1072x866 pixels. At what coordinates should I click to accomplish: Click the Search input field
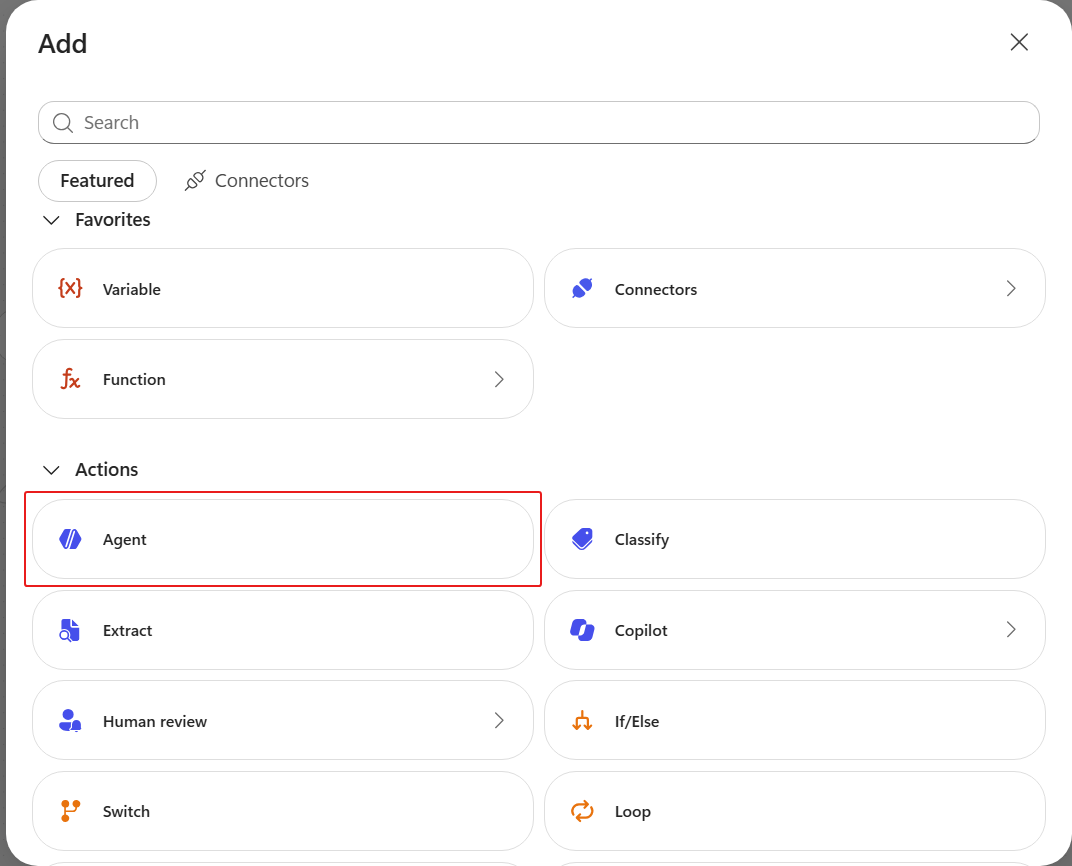pyautogui.click(x=539, y=123)
